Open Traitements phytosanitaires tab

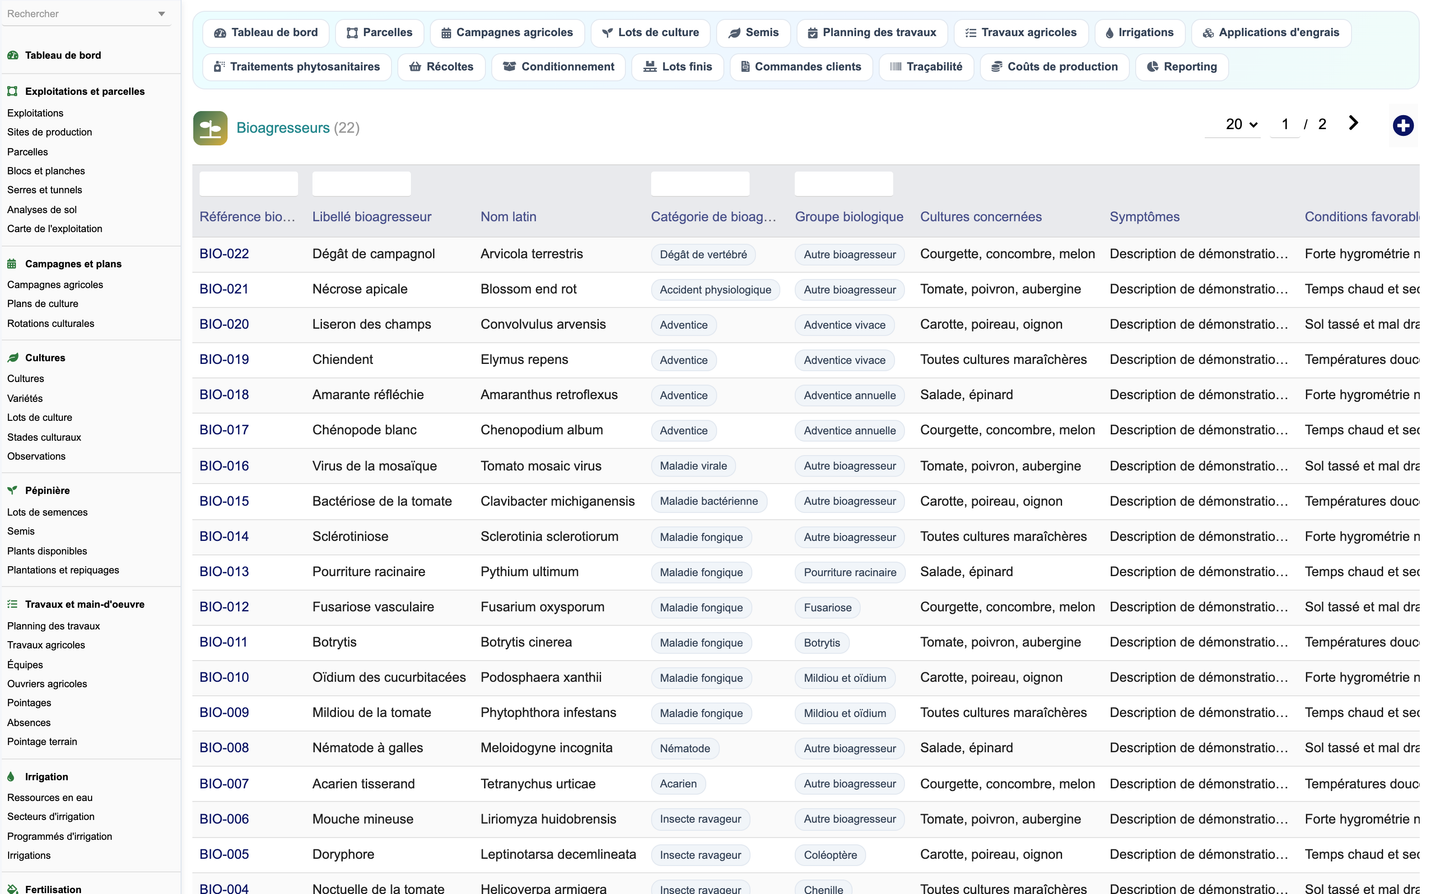297,67
